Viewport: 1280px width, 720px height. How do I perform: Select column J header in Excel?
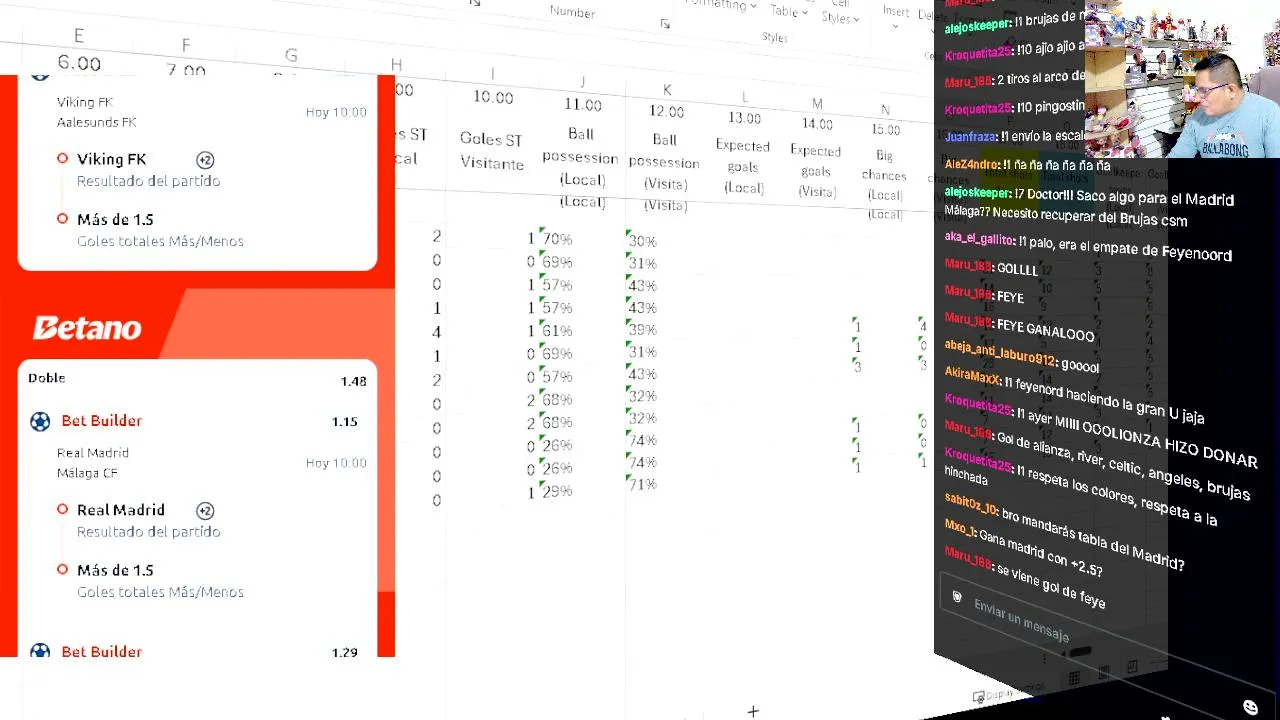[x=582, y=82]
